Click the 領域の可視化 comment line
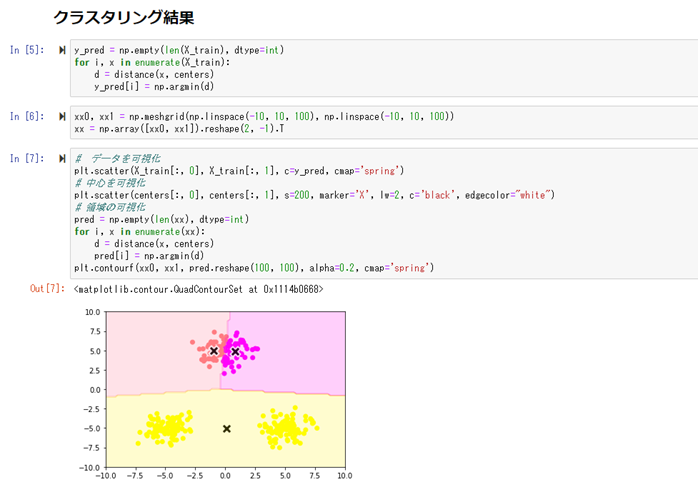 tap(110, 207)
